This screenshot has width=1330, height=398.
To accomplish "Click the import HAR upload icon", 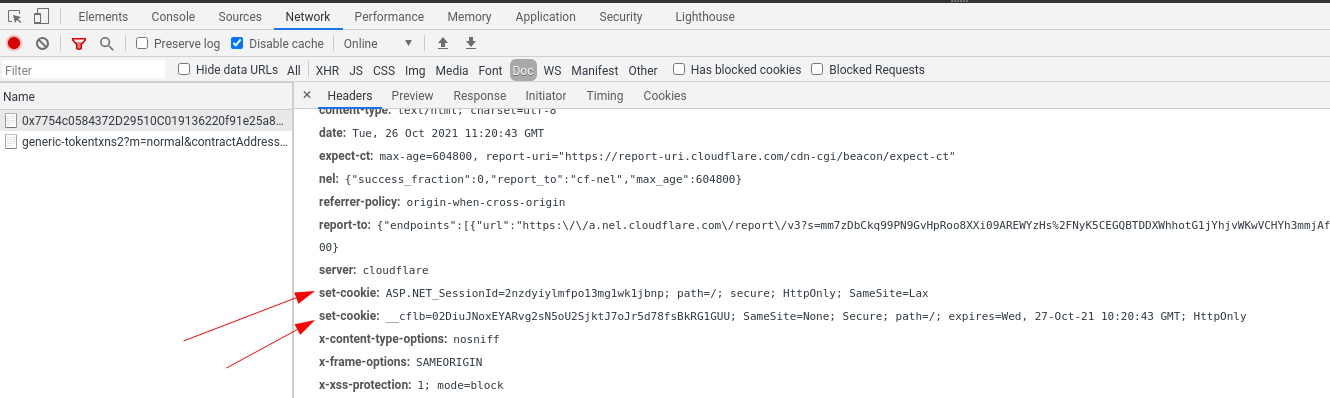I will click(x=443, y=43).
